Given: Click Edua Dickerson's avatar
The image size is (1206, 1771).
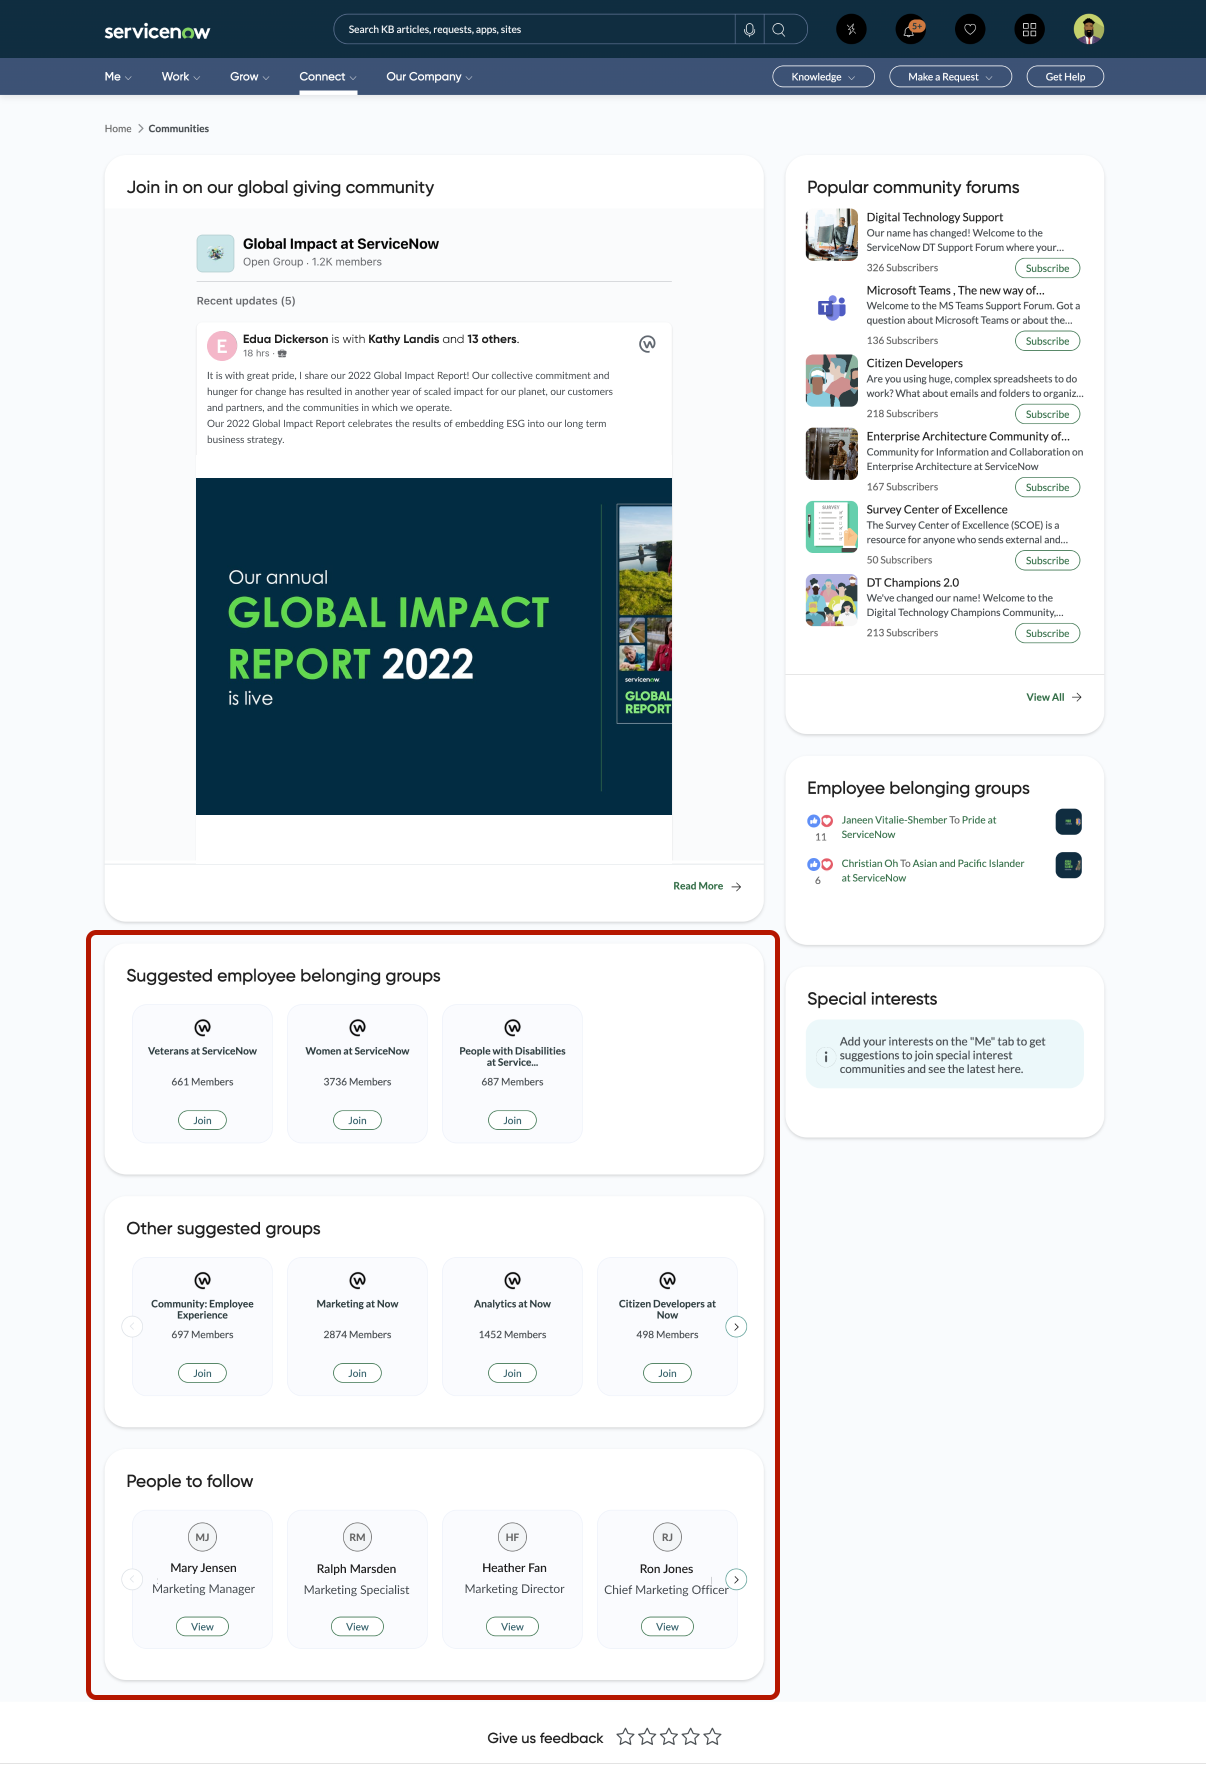Looking at the screenshot, I should click(222, 346).
